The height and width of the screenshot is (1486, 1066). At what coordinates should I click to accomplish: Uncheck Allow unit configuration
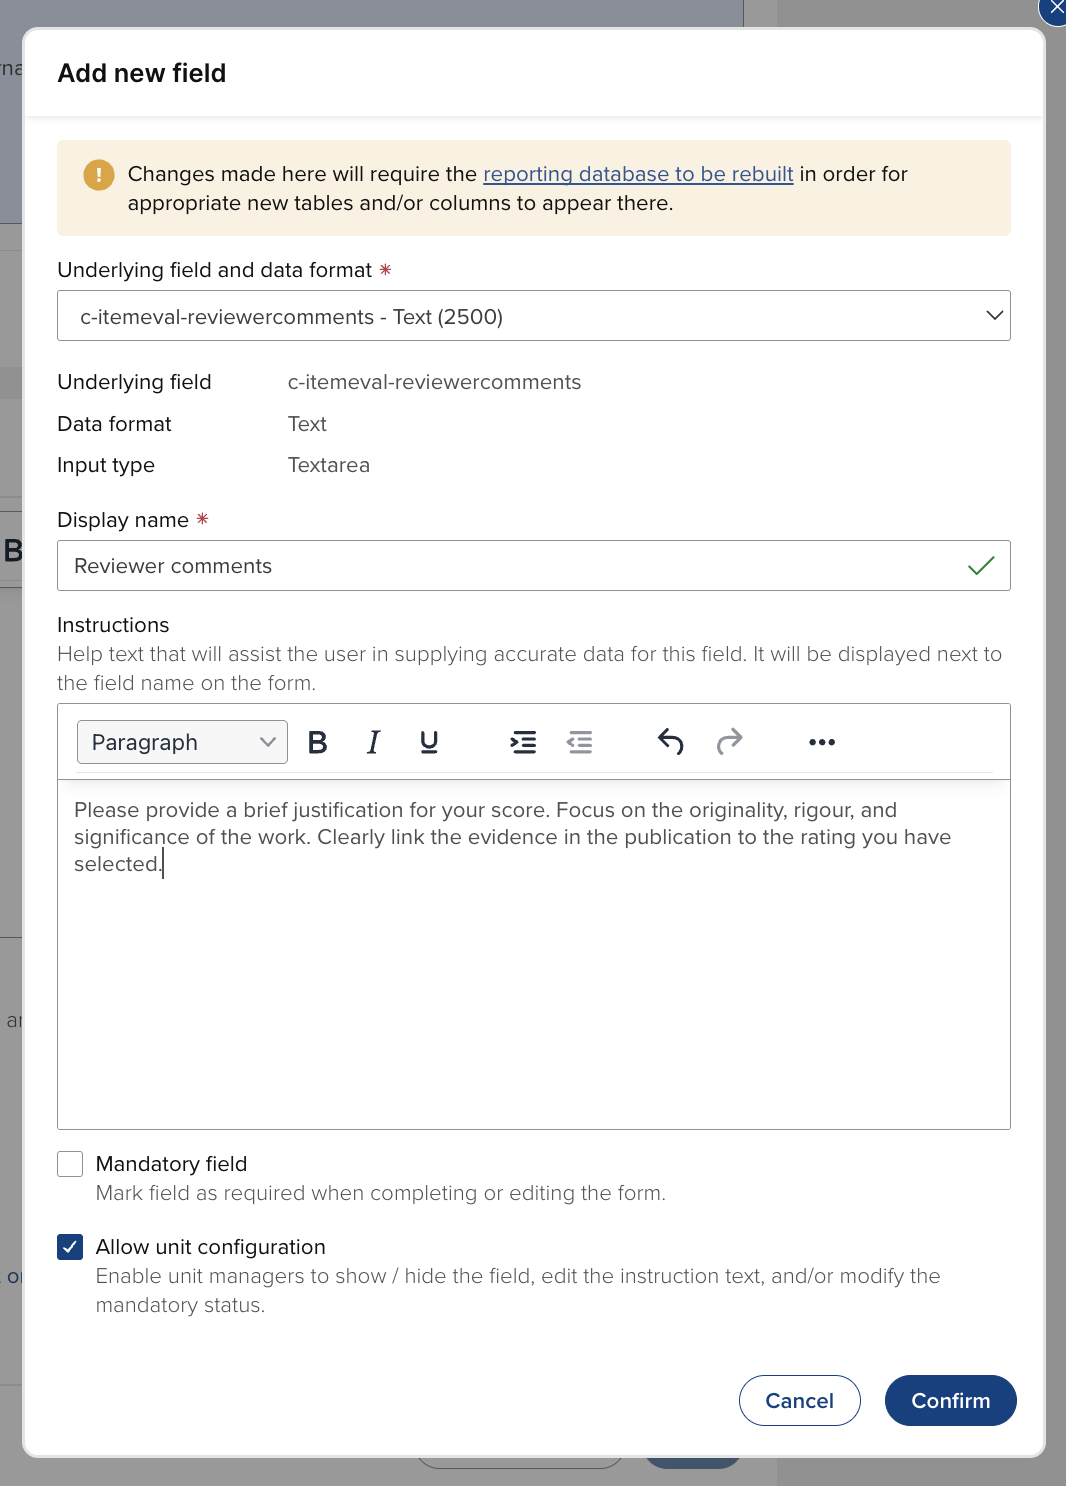tap(70, 1247)
